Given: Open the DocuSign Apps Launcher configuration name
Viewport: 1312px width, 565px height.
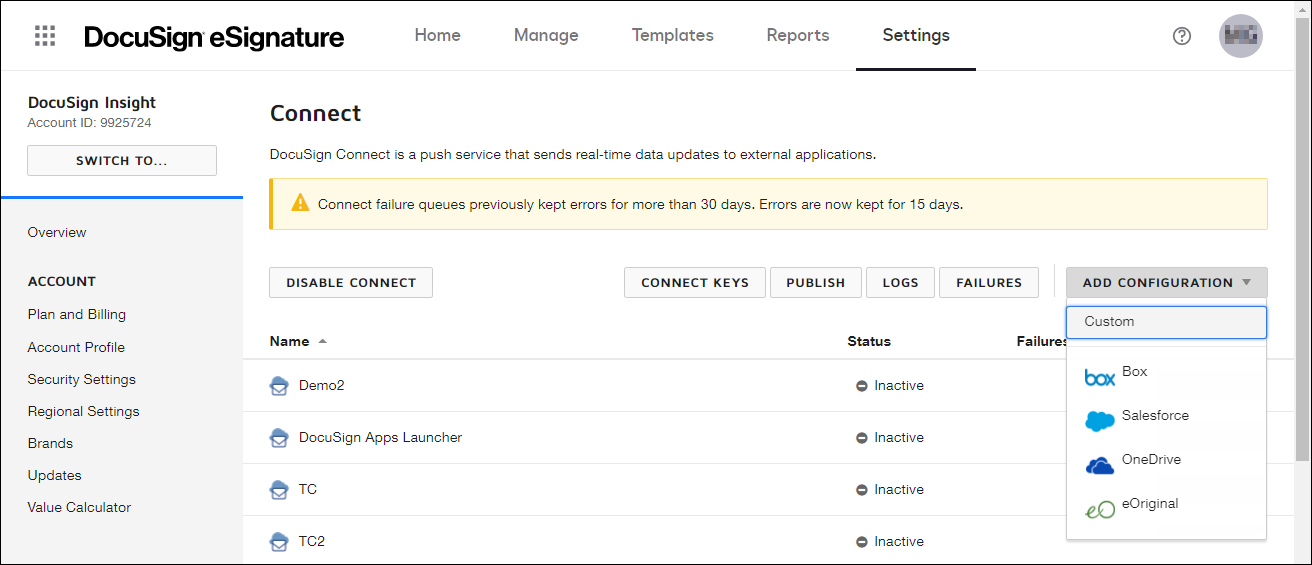Looking at the screenshot, I should [x=380, y=437].
